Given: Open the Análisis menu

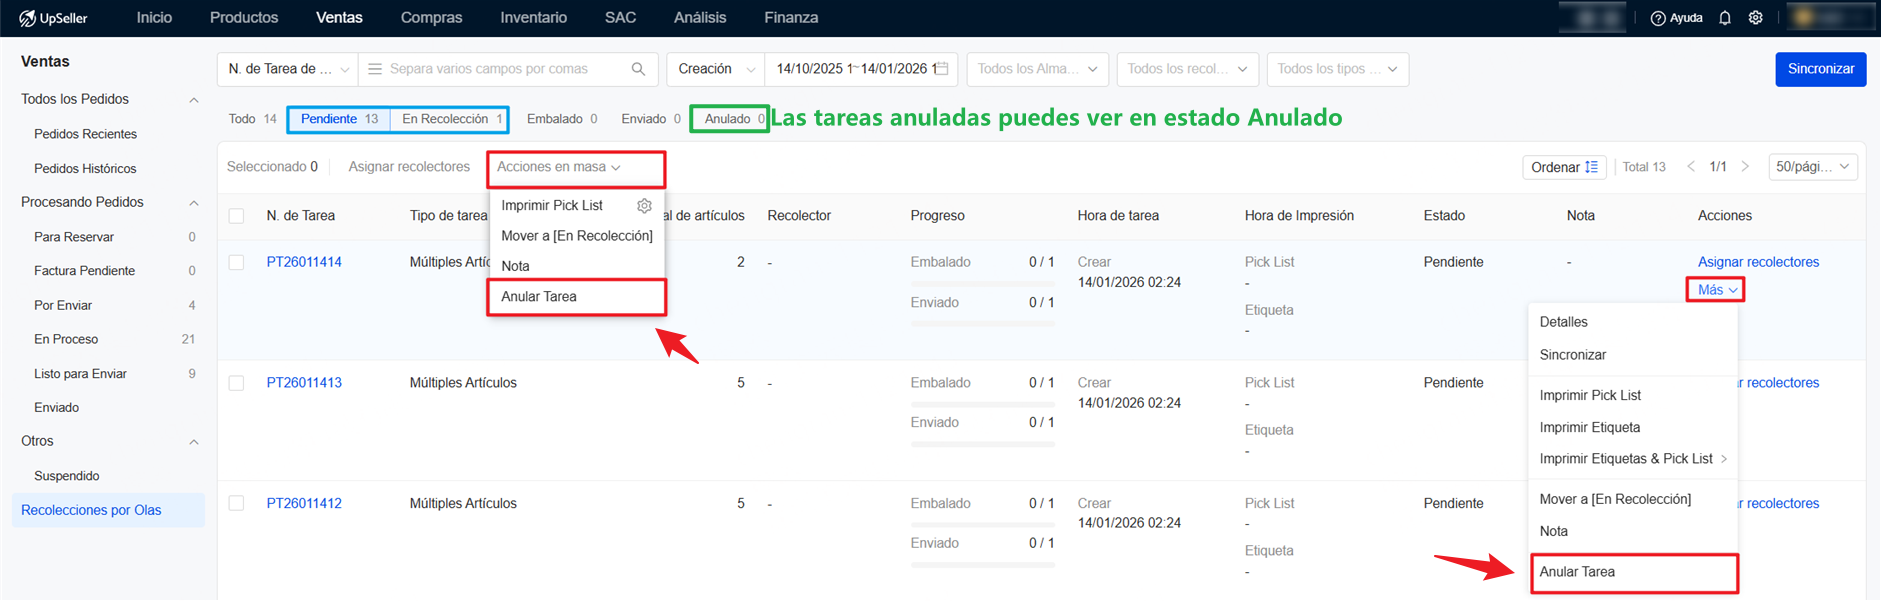Looking at the screenshot, I should [x=700, y=18].
